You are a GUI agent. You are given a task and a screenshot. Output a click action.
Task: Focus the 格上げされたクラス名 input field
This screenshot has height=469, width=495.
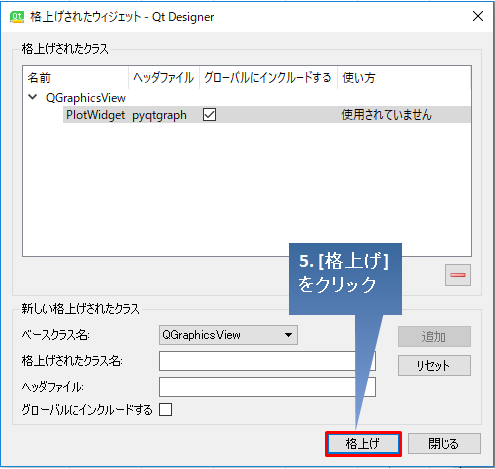point(267,361)
